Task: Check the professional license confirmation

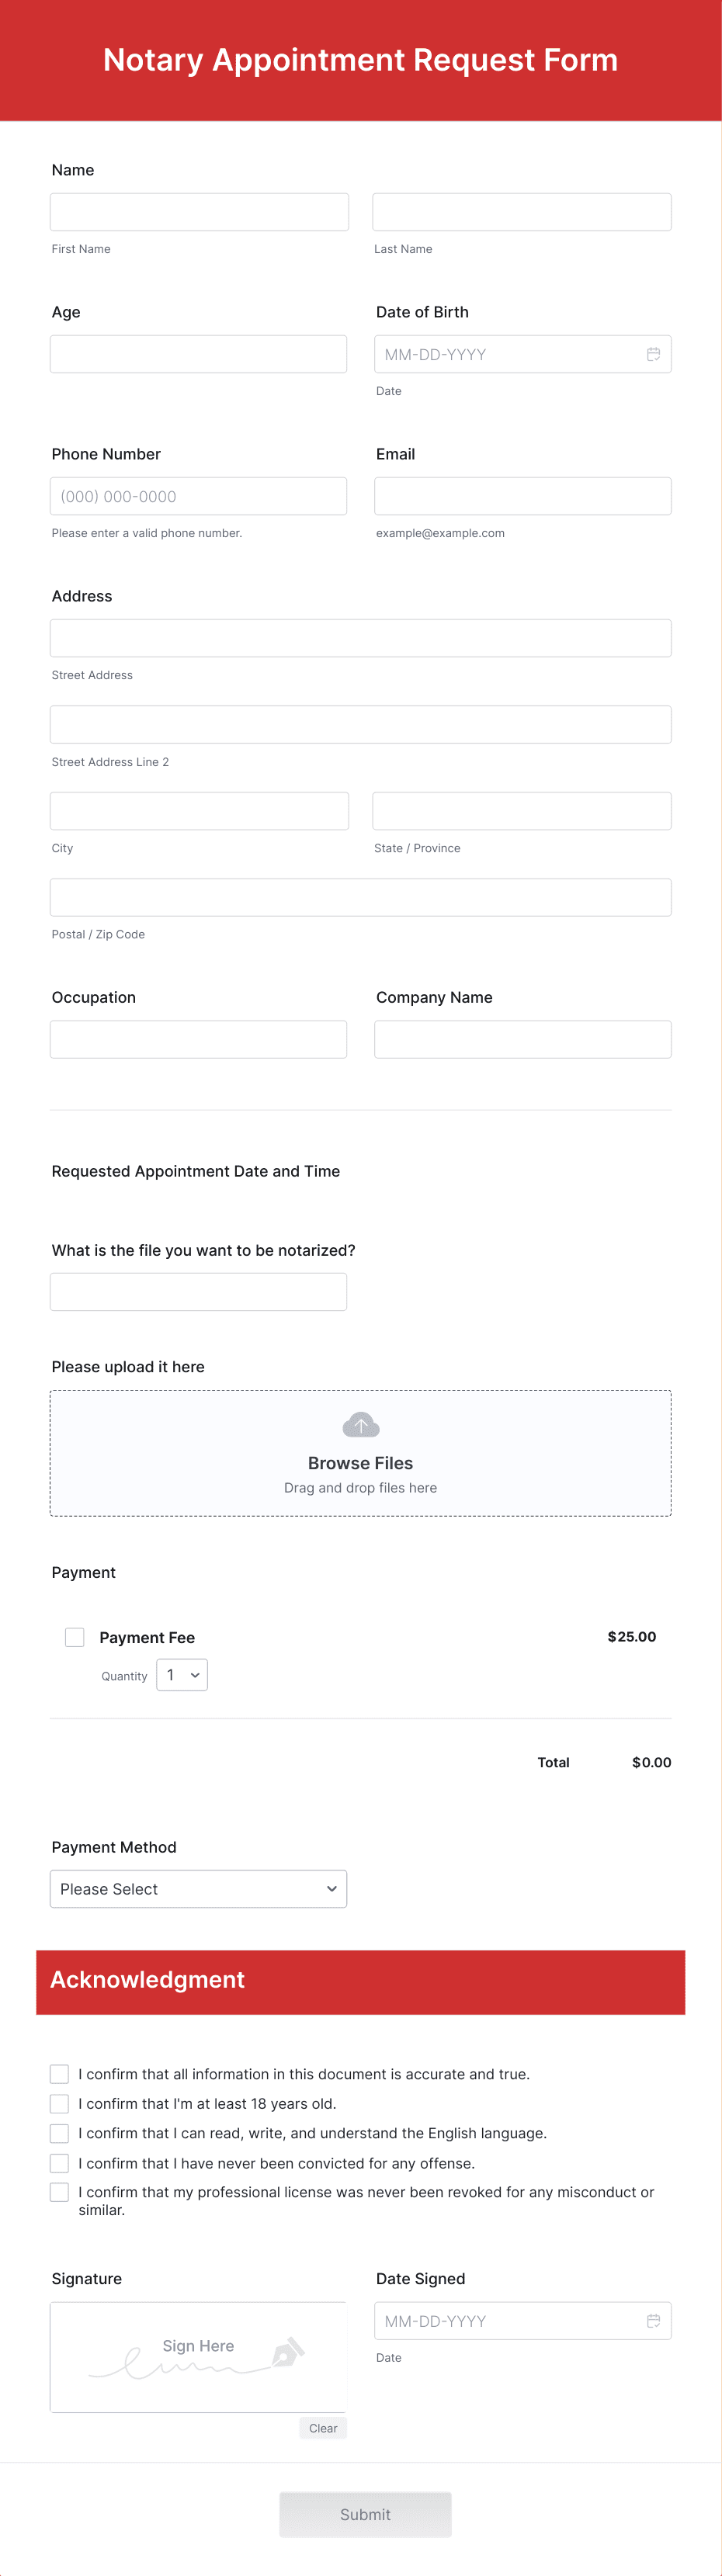Action: tap(59, 2192)
